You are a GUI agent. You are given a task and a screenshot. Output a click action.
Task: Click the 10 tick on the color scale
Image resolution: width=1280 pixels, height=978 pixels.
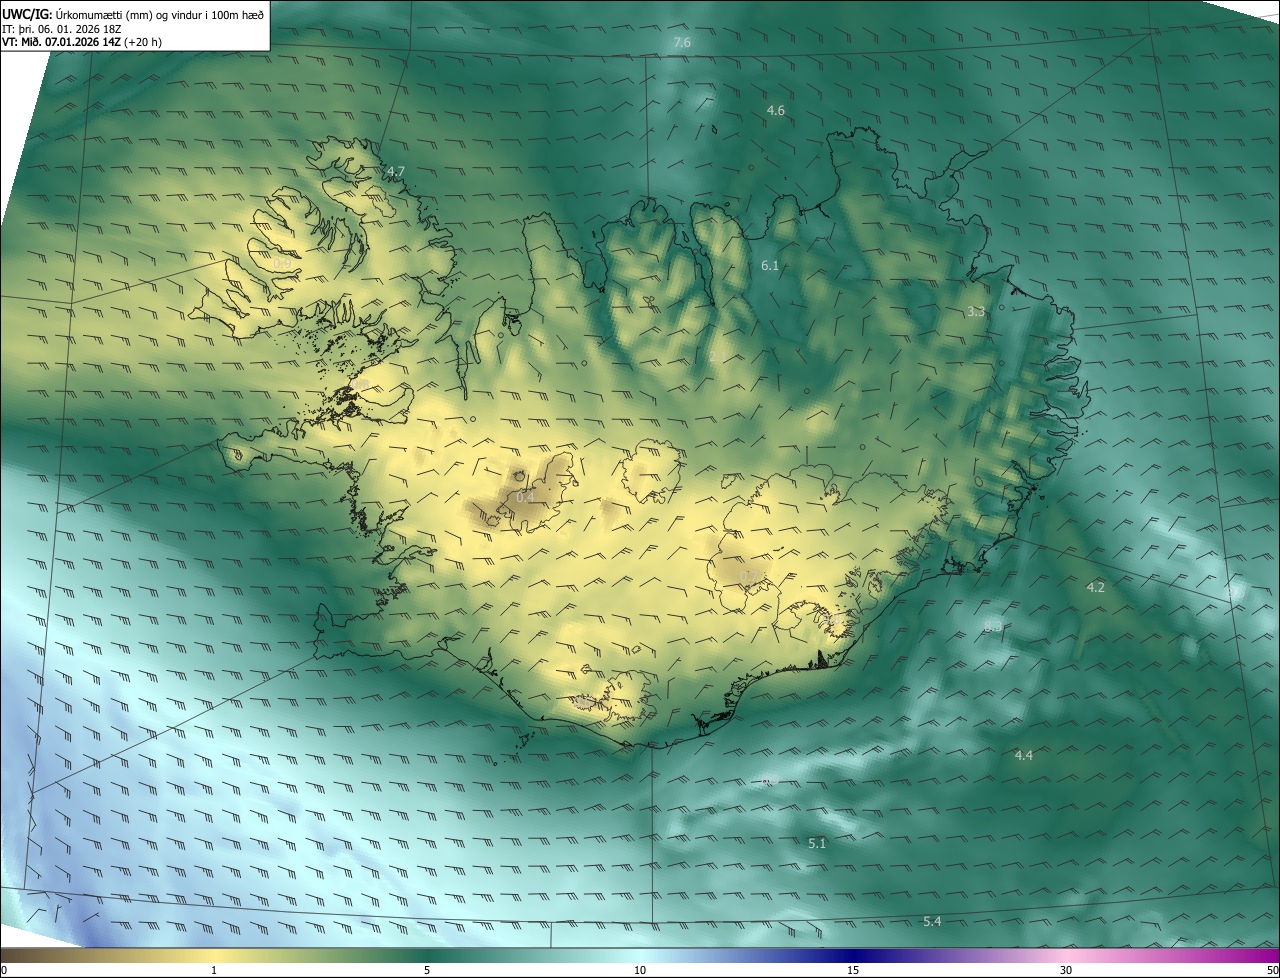tap(640, 970)
